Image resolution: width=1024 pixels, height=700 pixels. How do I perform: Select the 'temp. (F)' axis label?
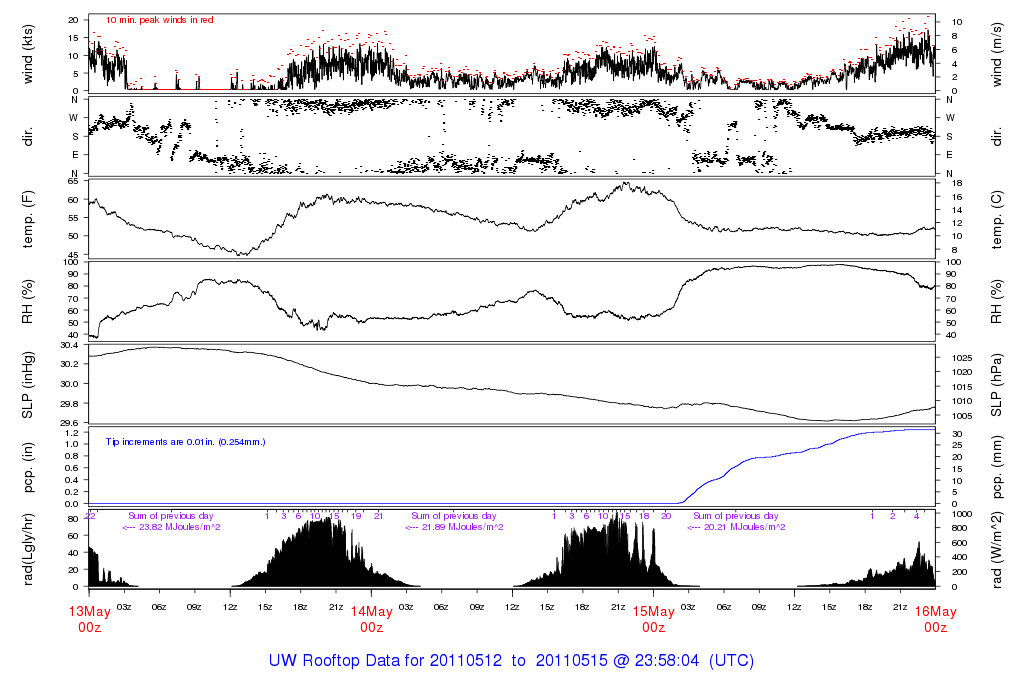click(x=28, y=219)
